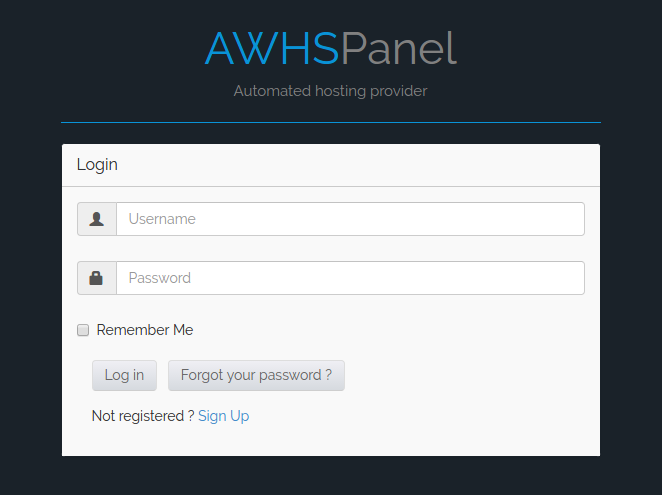Select the Password placeholder text
Screen dimensions: 662x495
click(160, 278)
